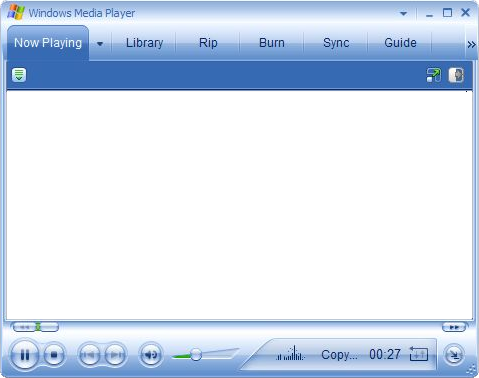Toggle the shuffle/repeat icon next to the time
The image size is (479, 378).
(x=419, y=354)
